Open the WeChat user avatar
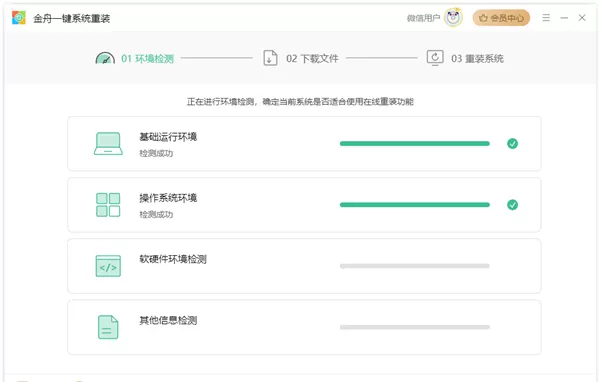 [453, 18]
